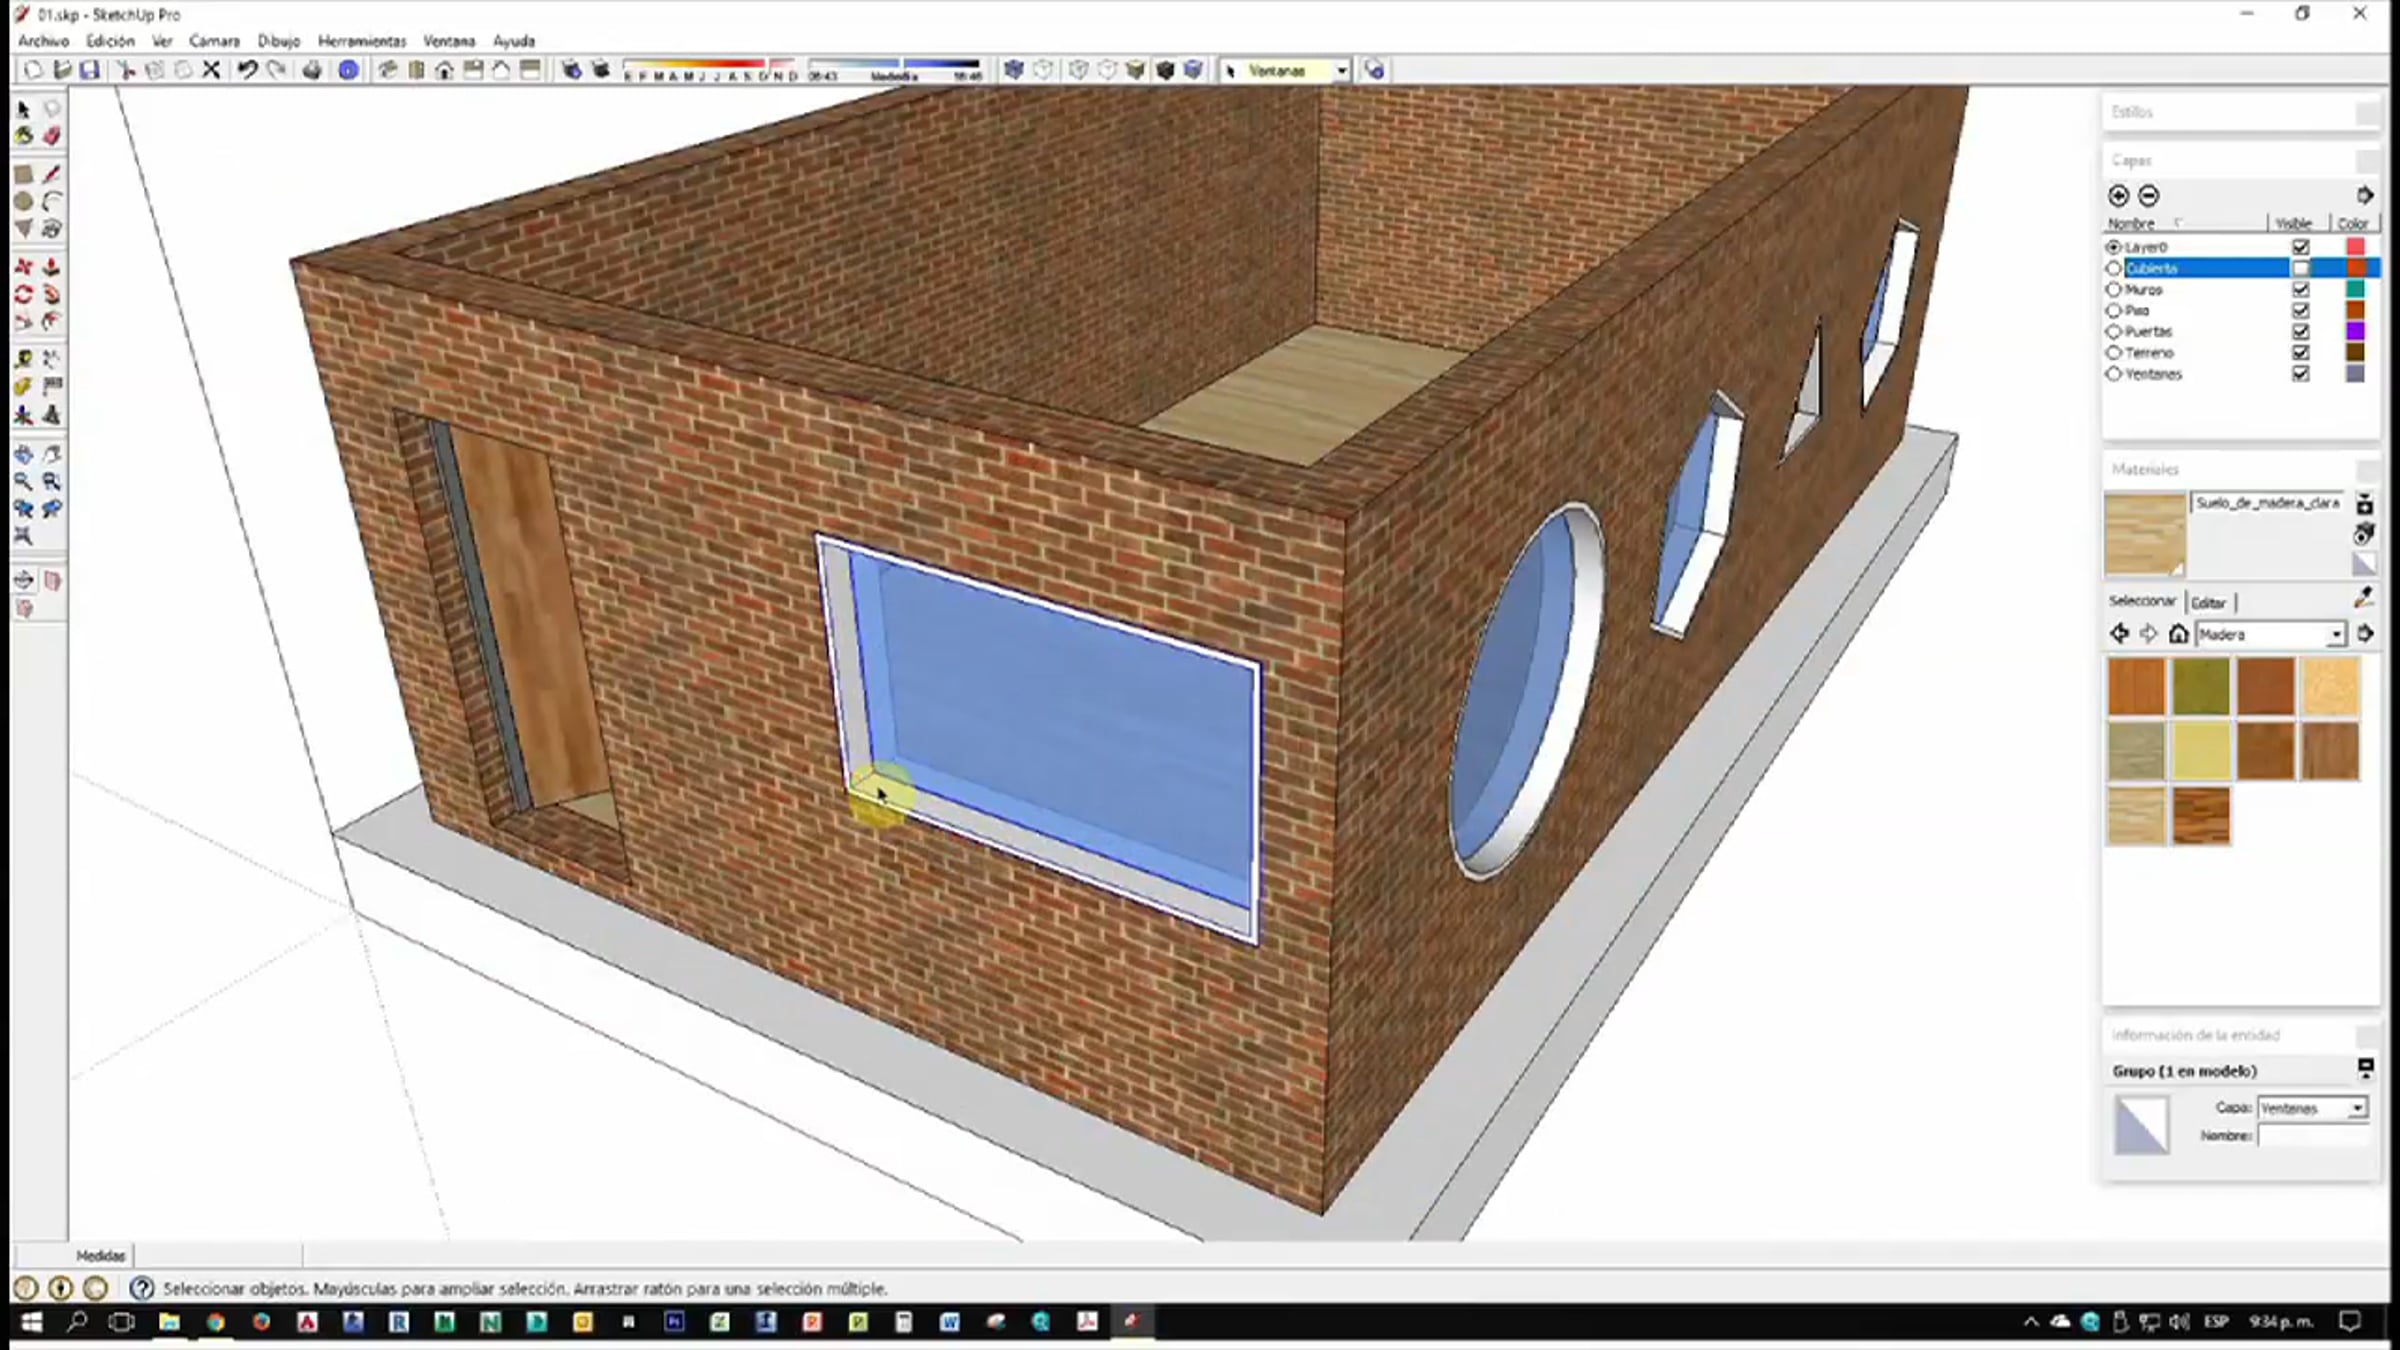
Task: Choose the Rectangle drawing tool
Action: tap(24, 174)
